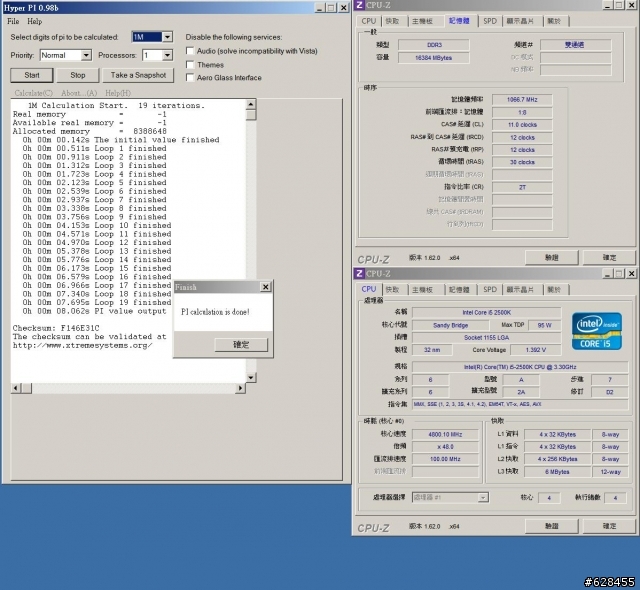This screenshot has height=590, width=640.
Task: Toggle the Audio incompatibility with Vista checkbox
Action: click(x=190, y=51)
